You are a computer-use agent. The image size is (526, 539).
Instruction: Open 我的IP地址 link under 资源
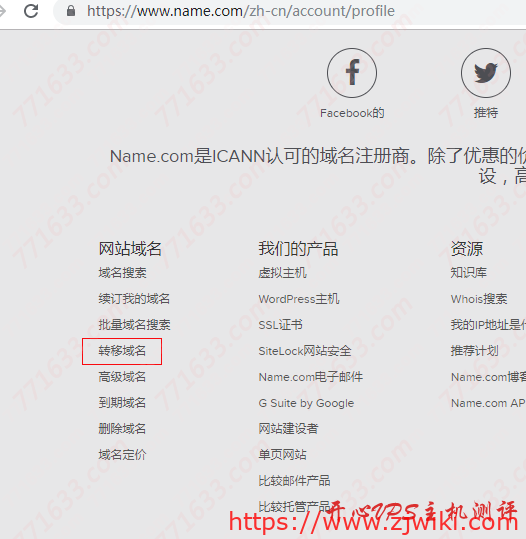[x=488, y=325]
